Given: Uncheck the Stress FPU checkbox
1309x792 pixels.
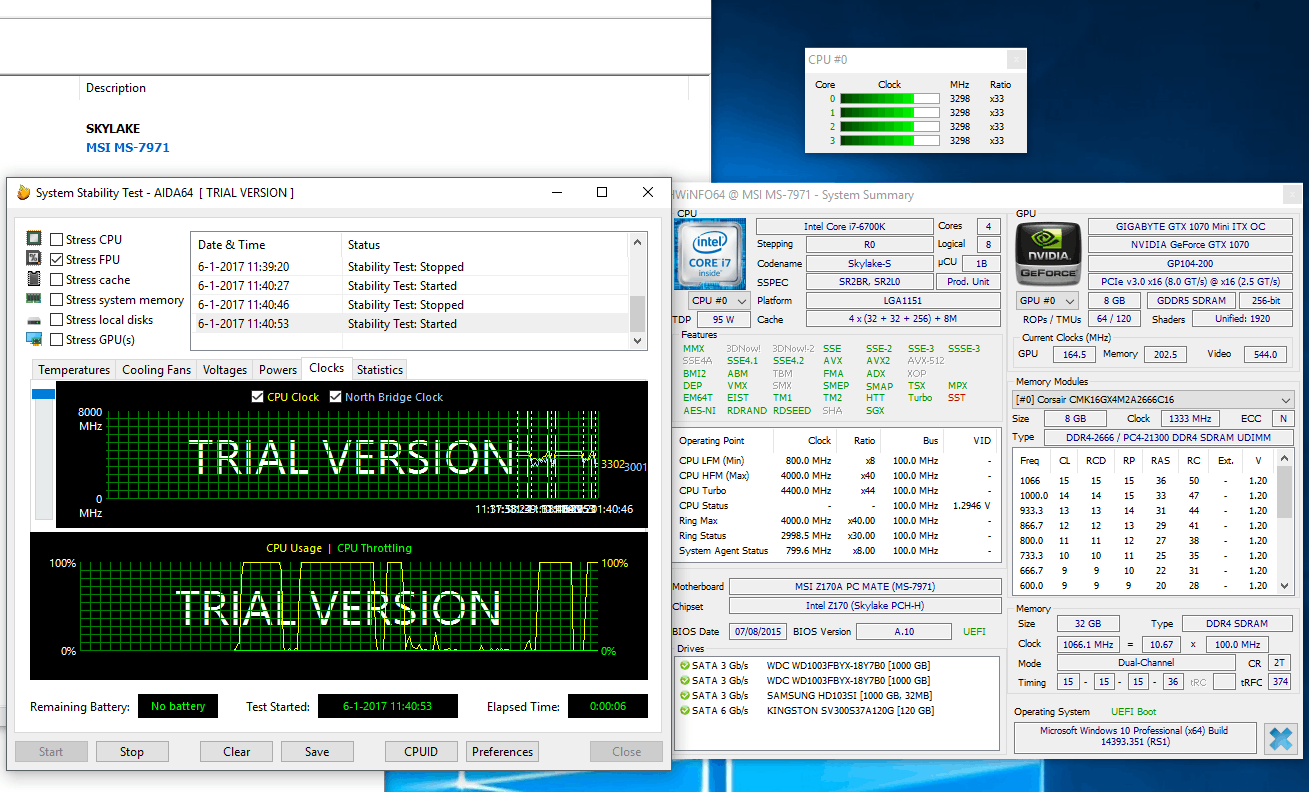Looking at the screenshot, I should click(x=57, y=260).
